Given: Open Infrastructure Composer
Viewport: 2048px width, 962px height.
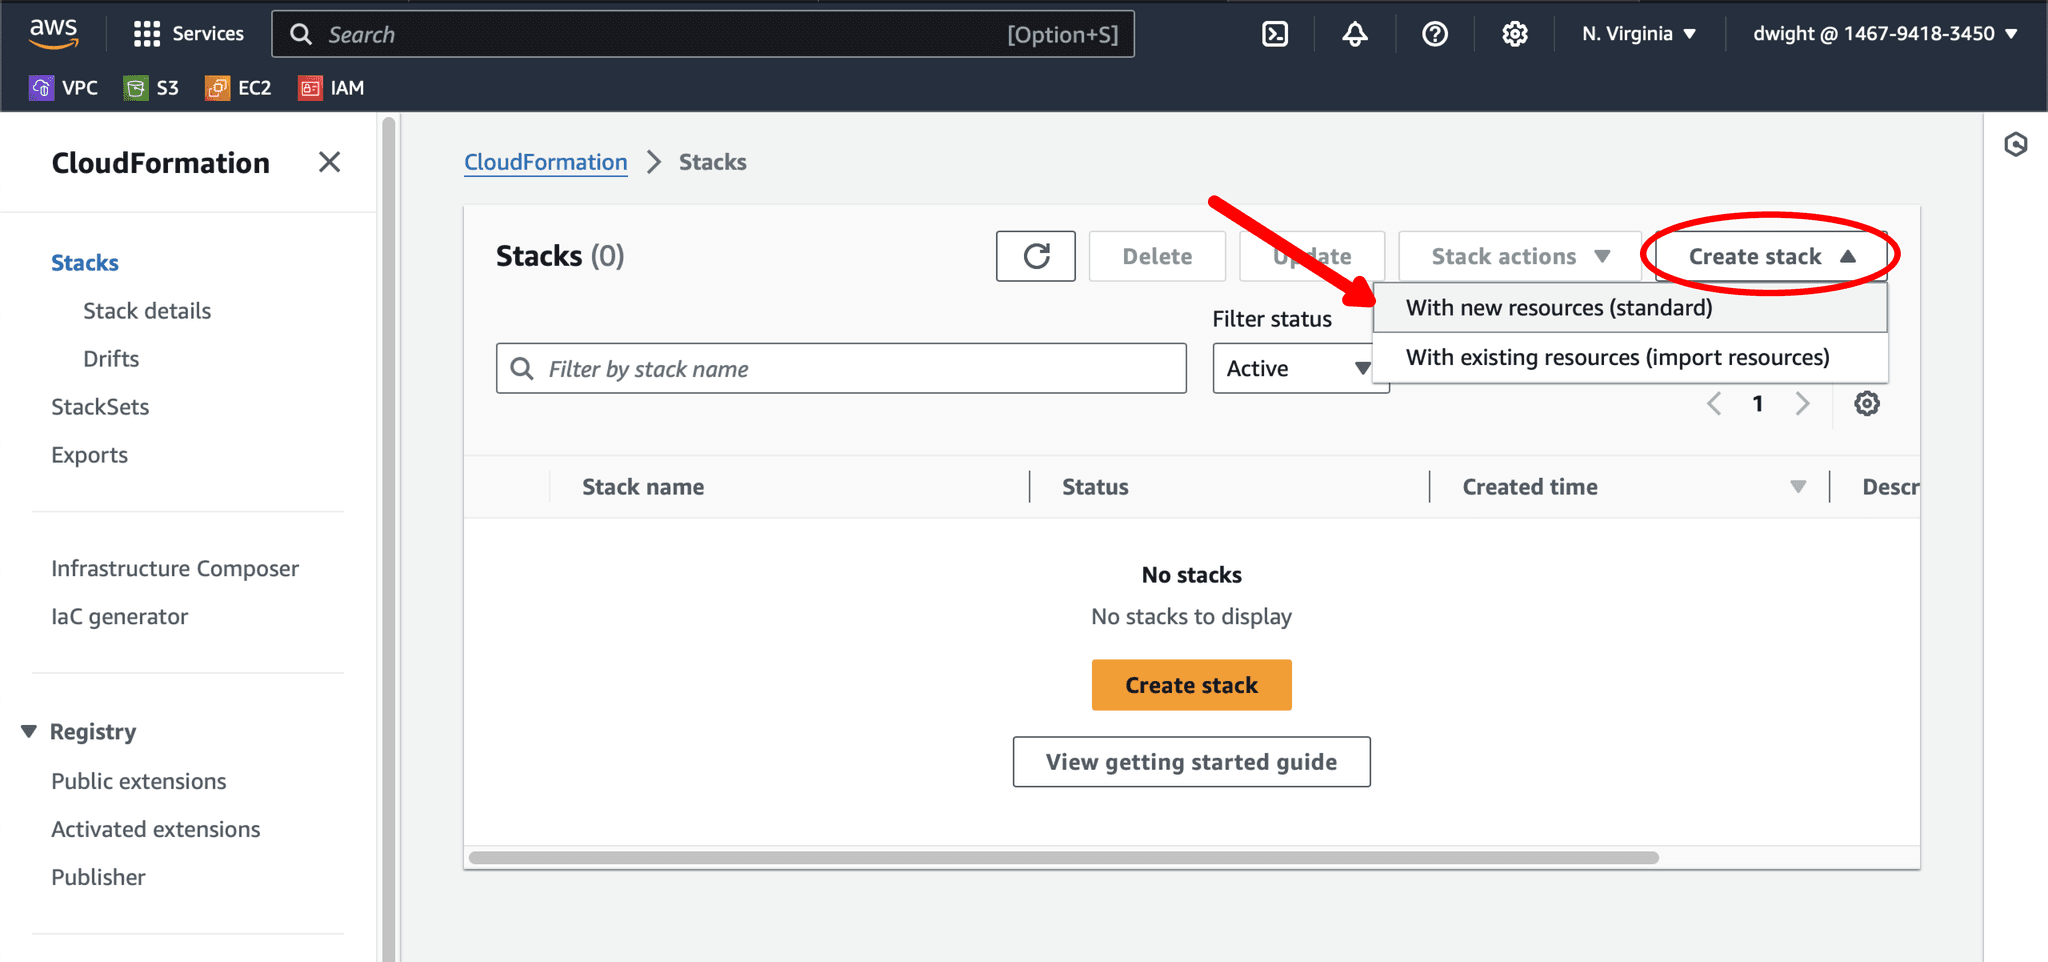Looking at the screenshot, I should (175, 569).
